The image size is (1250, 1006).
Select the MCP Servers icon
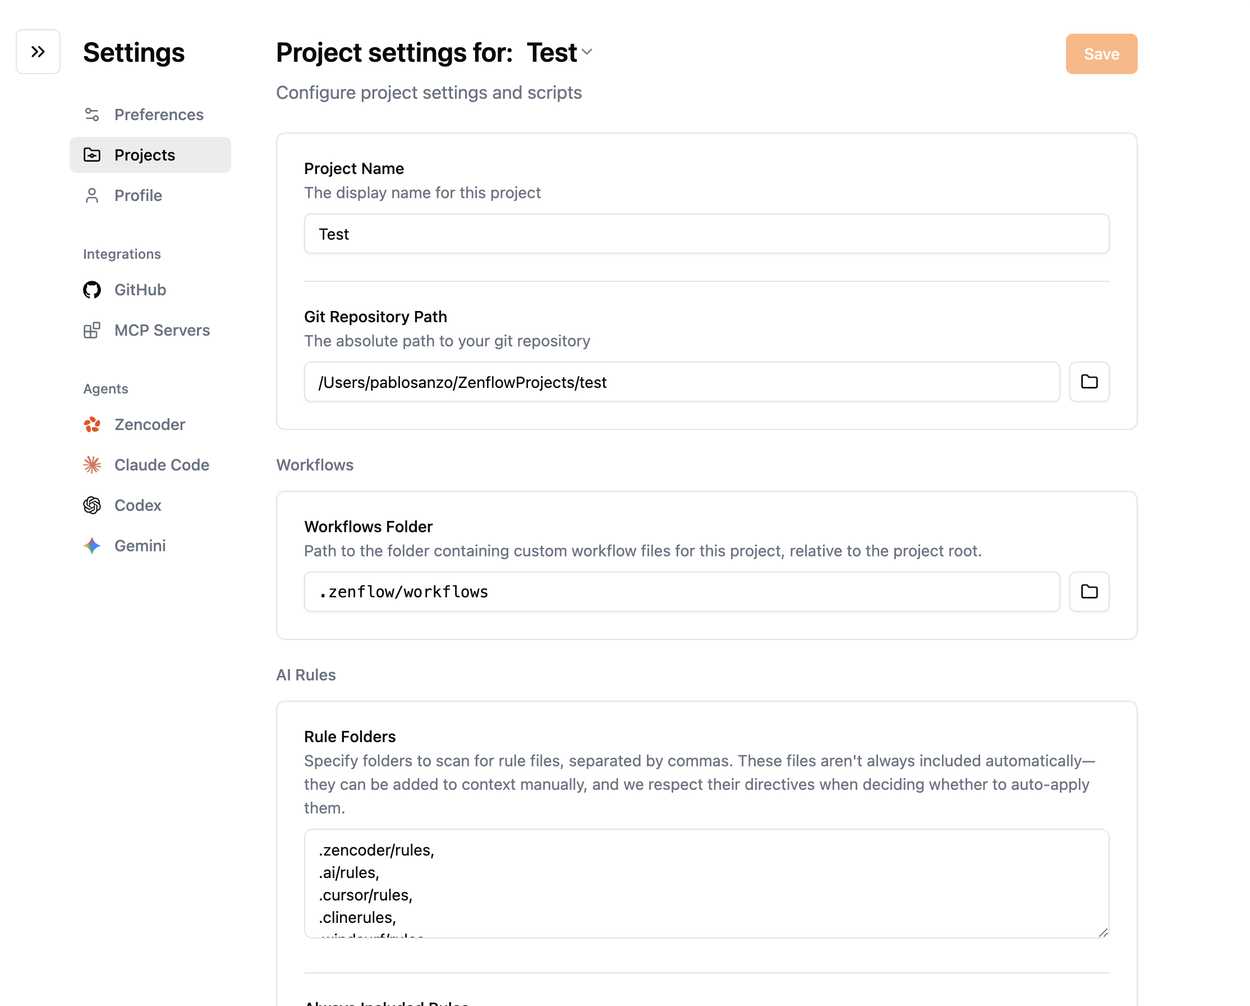click(91, 329)
